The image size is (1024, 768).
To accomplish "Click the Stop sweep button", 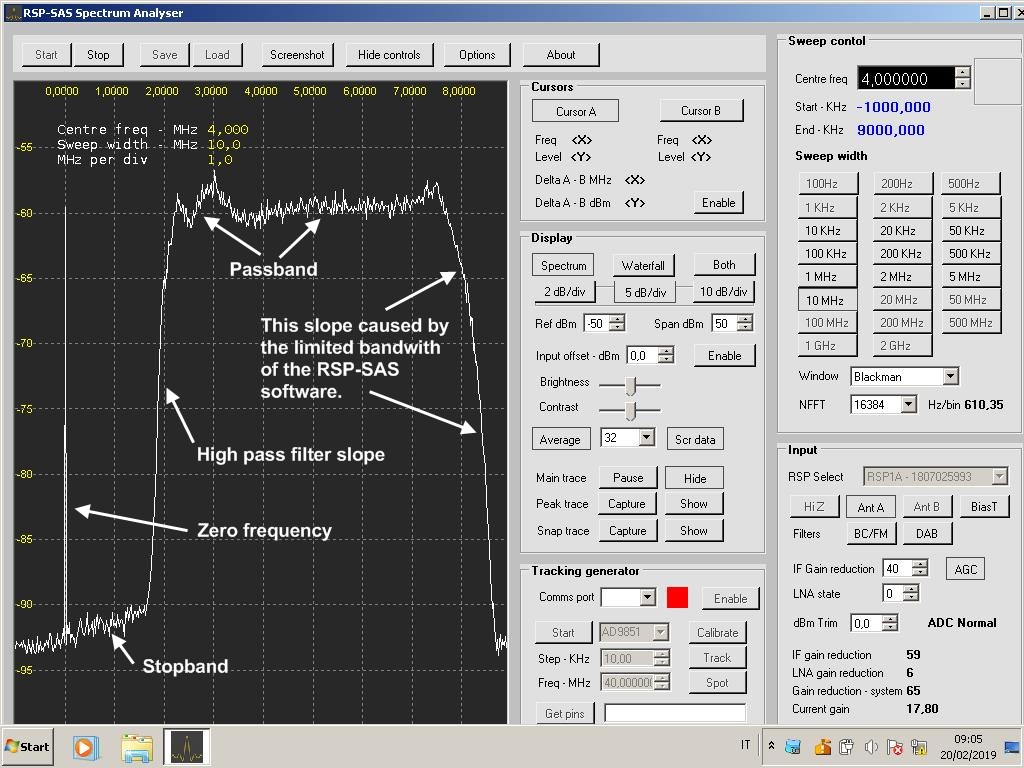I will click(98, 55).
